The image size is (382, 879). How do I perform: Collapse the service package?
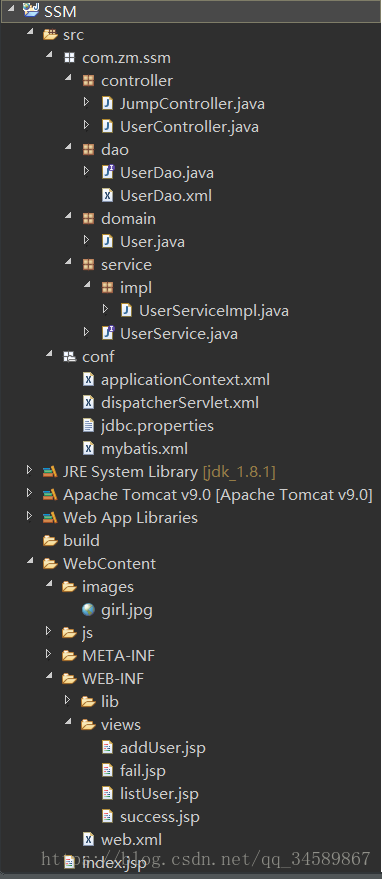(x=68, y=263)
